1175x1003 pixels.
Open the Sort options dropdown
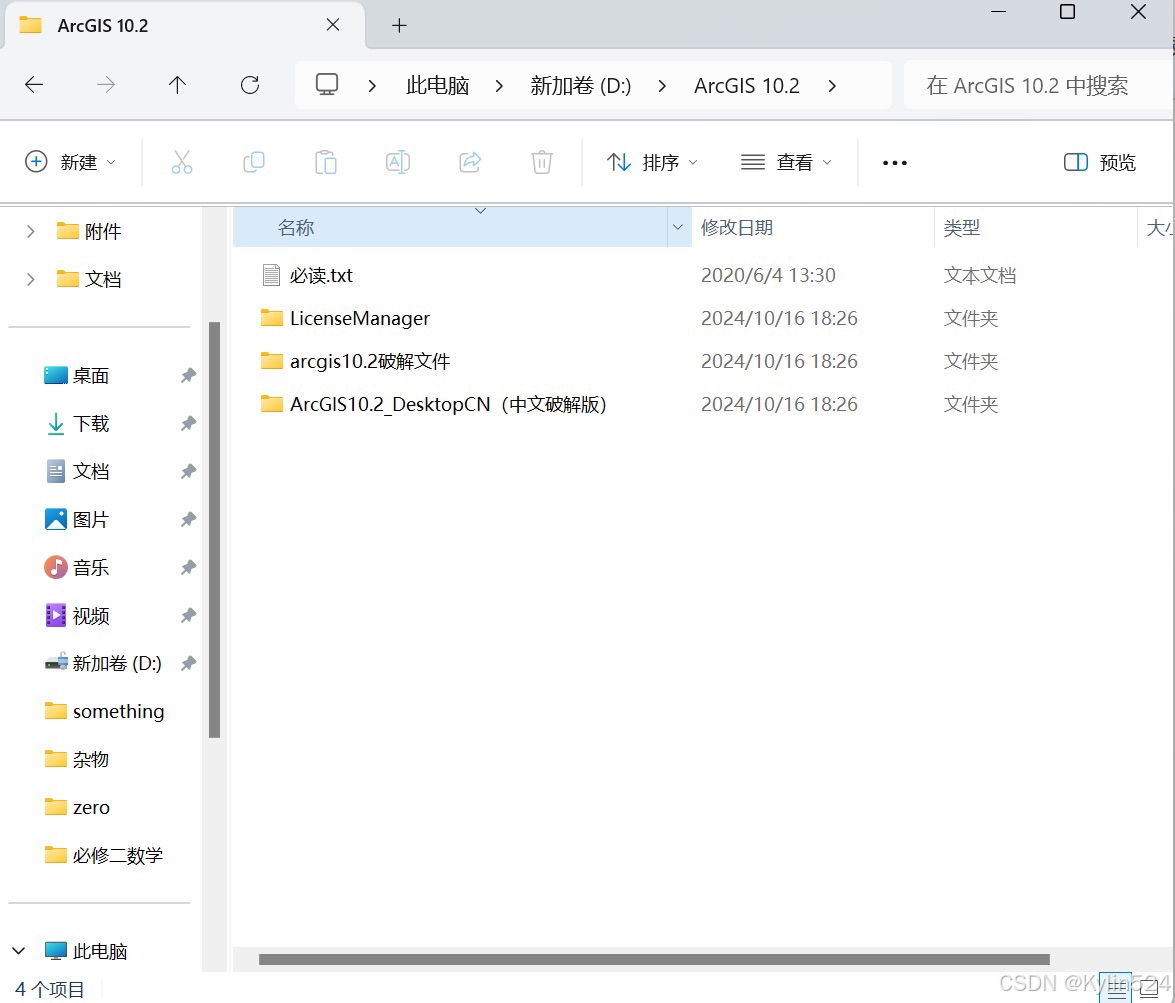click(x=652, y=162)
